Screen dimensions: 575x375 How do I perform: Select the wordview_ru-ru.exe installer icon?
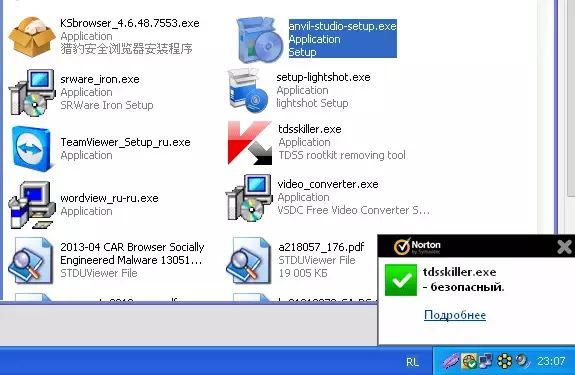click(32, 205)
